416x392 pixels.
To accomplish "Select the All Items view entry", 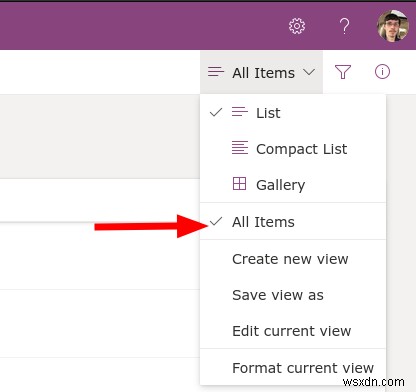I will 293,222.
